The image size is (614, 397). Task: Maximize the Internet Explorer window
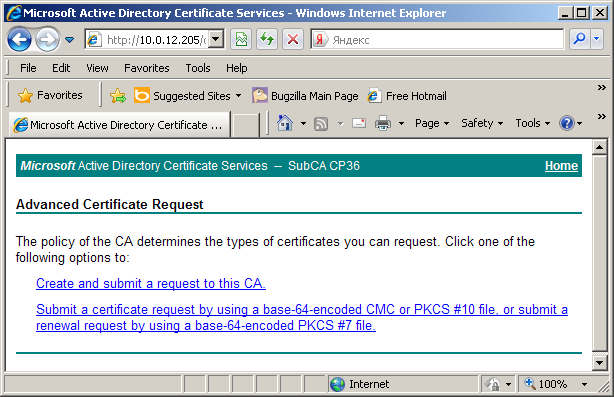[582, 13]
